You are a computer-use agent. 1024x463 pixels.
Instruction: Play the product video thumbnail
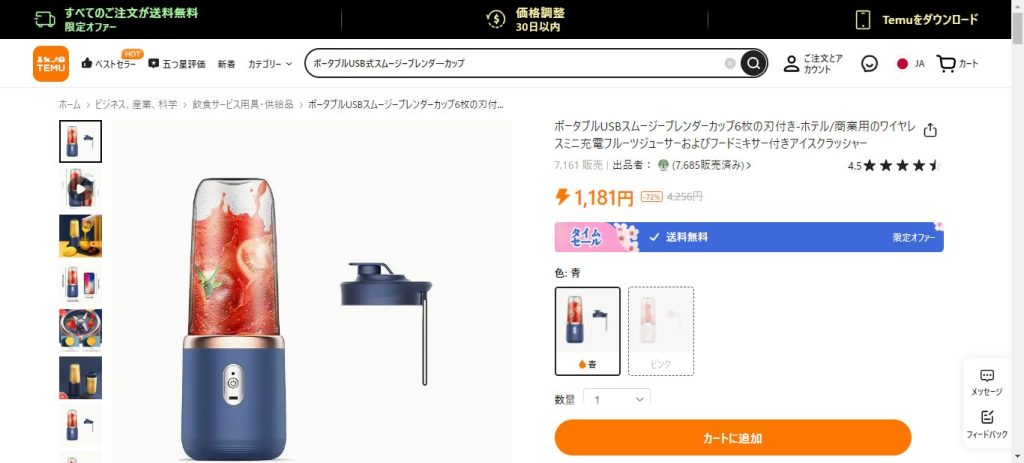point(80,189)
